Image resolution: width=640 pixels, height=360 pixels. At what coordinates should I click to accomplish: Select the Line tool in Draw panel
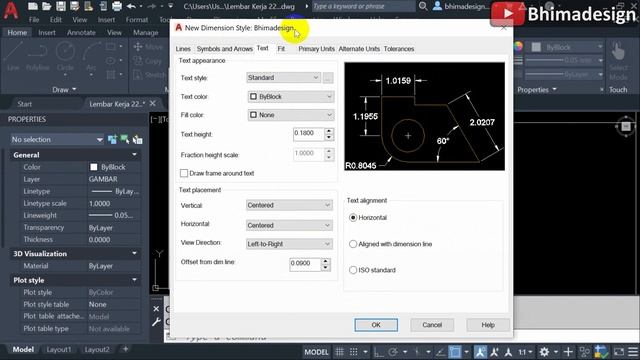point(13,56)
